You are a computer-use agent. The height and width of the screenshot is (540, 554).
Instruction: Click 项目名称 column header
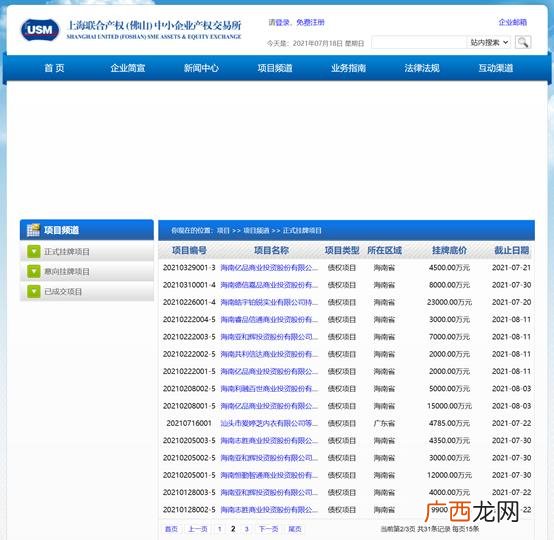[x=272, y=251]
